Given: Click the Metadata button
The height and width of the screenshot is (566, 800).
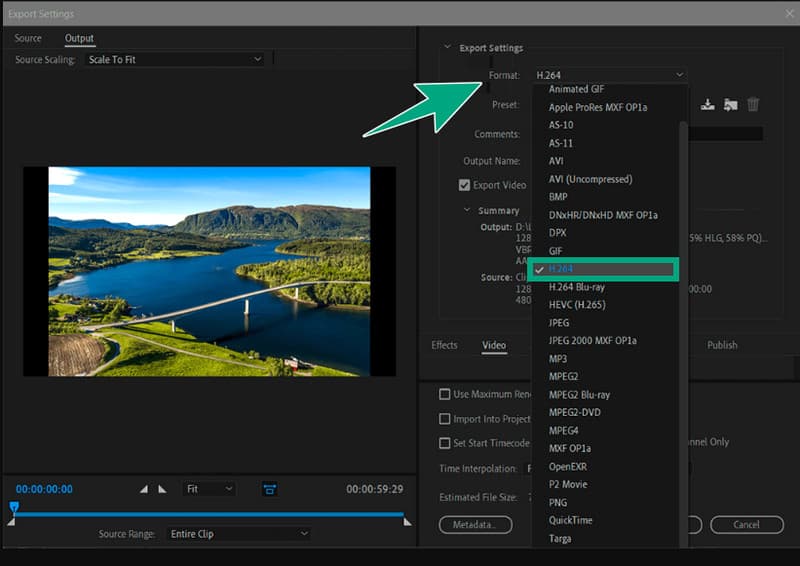Looking at the screenshot, I should point(475,525).
